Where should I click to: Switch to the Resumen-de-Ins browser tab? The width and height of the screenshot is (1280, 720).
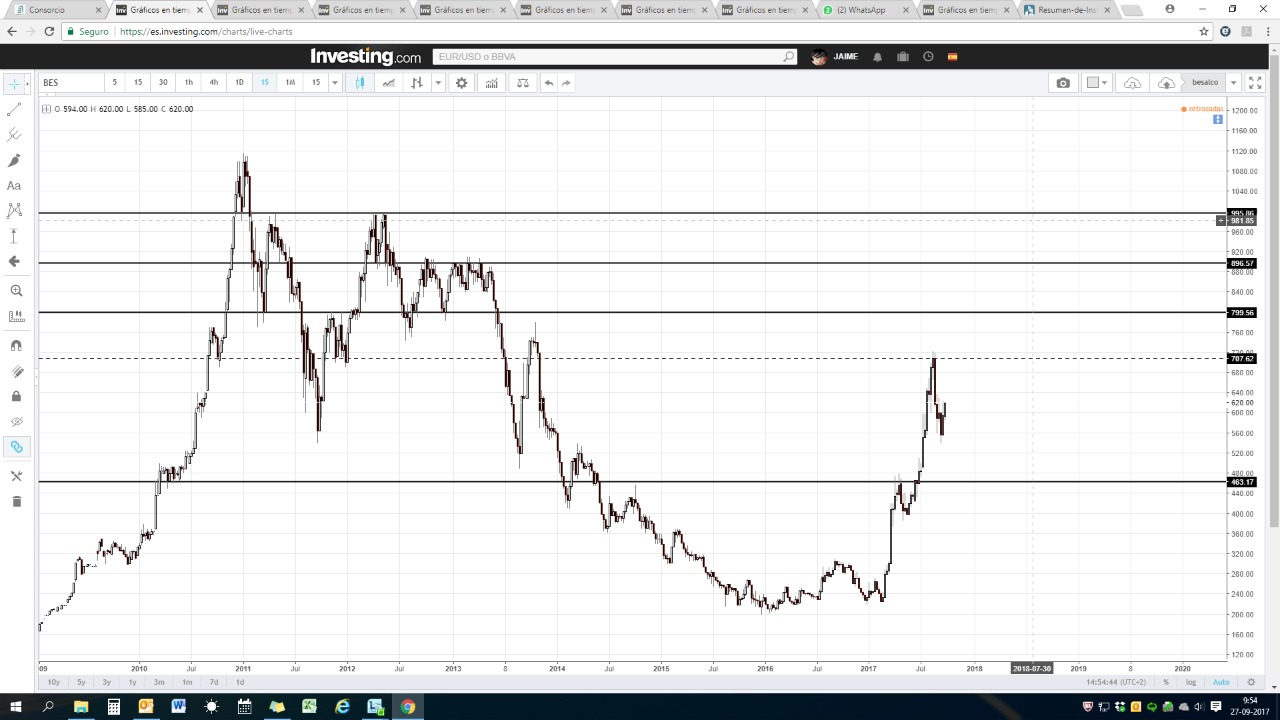pyautogui.click(x=1065, y=10)
